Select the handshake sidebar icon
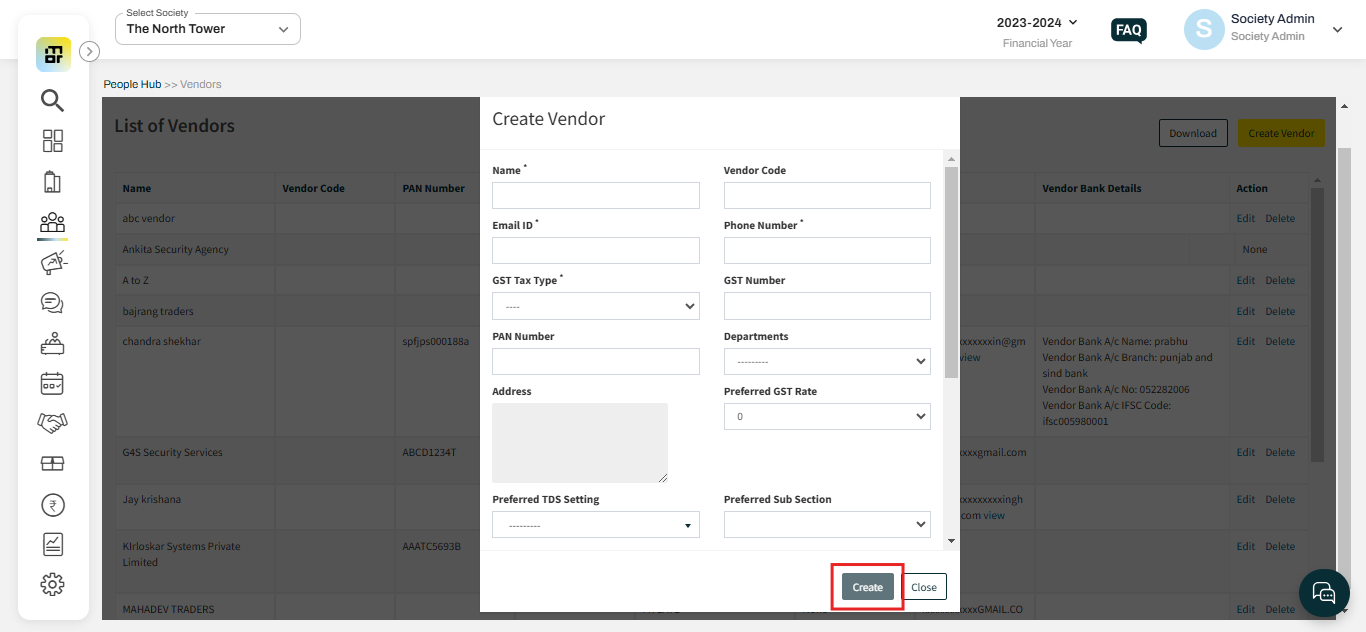 [x=52, y=422]
